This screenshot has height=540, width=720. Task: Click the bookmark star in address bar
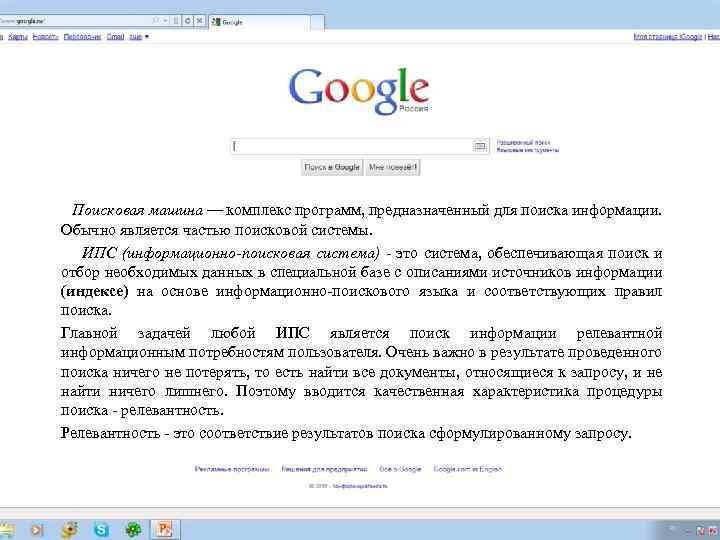(156, 21)
